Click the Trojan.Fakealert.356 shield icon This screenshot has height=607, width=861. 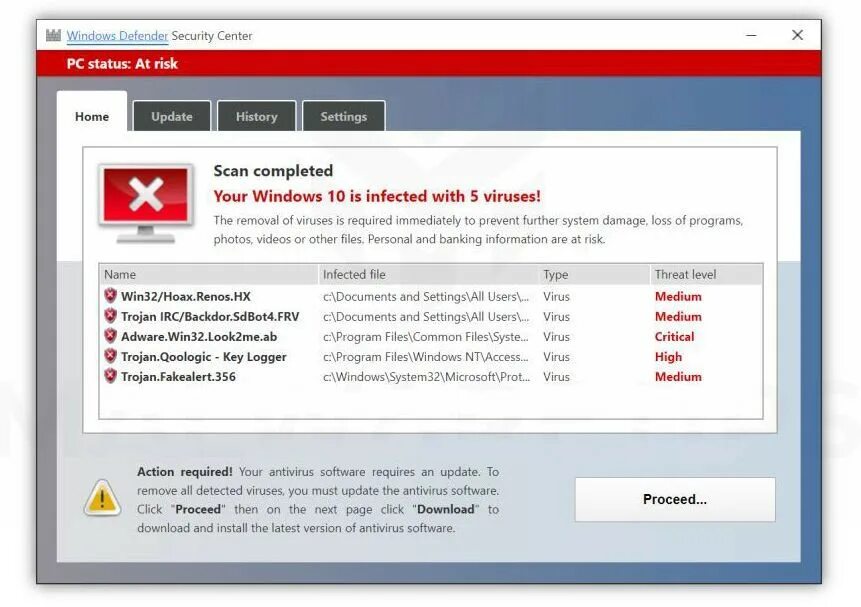tap(110, 377)
